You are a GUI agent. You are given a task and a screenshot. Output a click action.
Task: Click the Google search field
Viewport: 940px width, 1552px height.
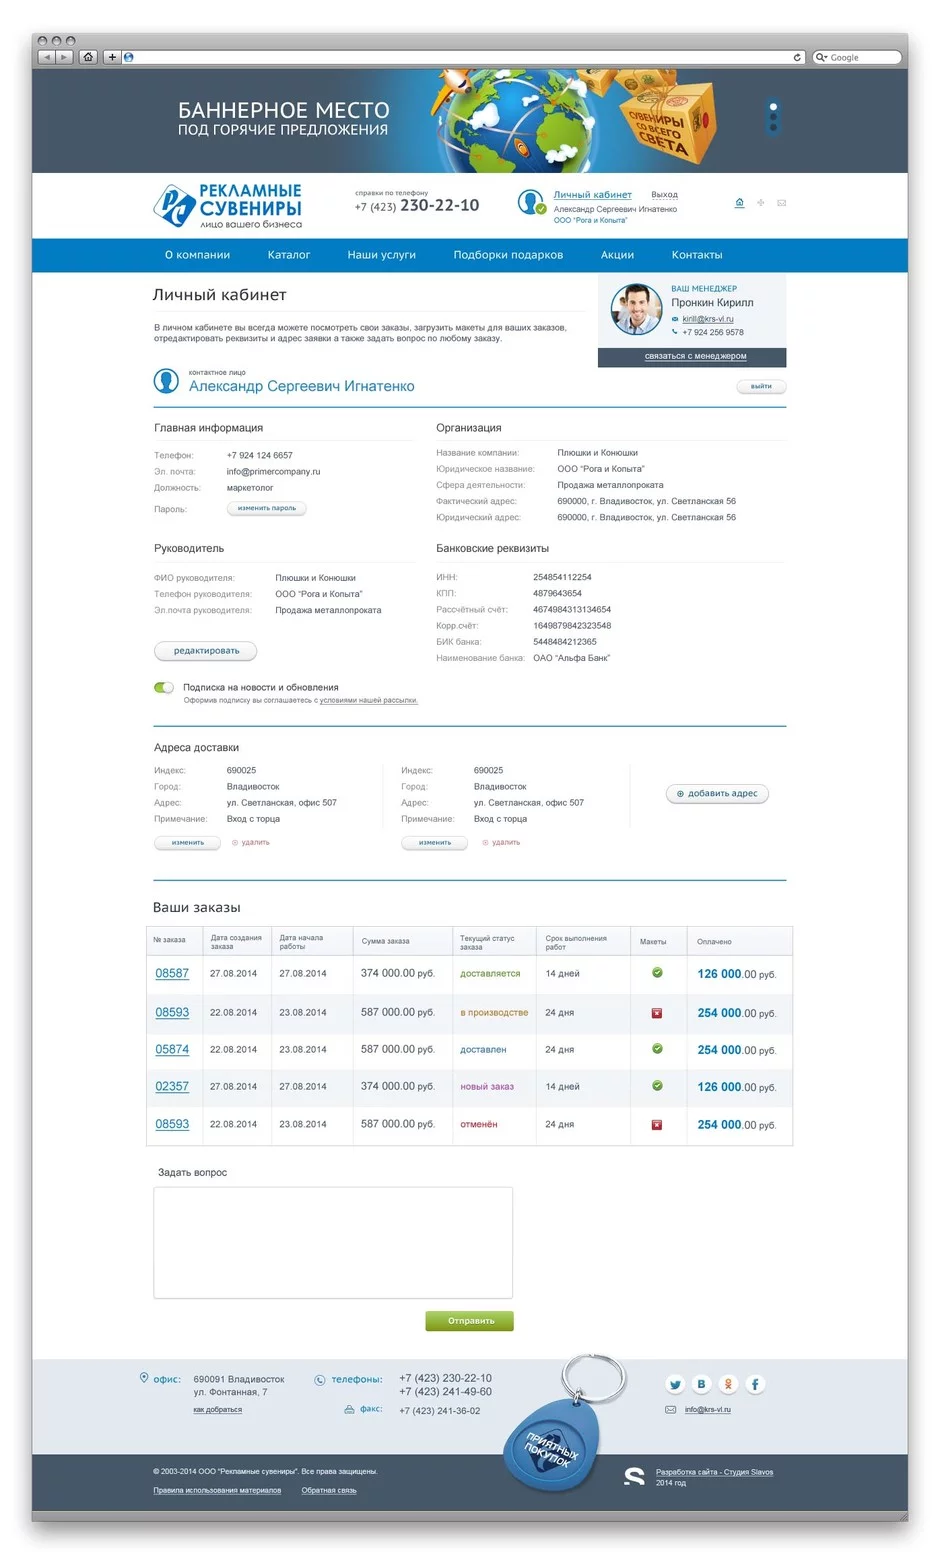(x=857, y=57)
